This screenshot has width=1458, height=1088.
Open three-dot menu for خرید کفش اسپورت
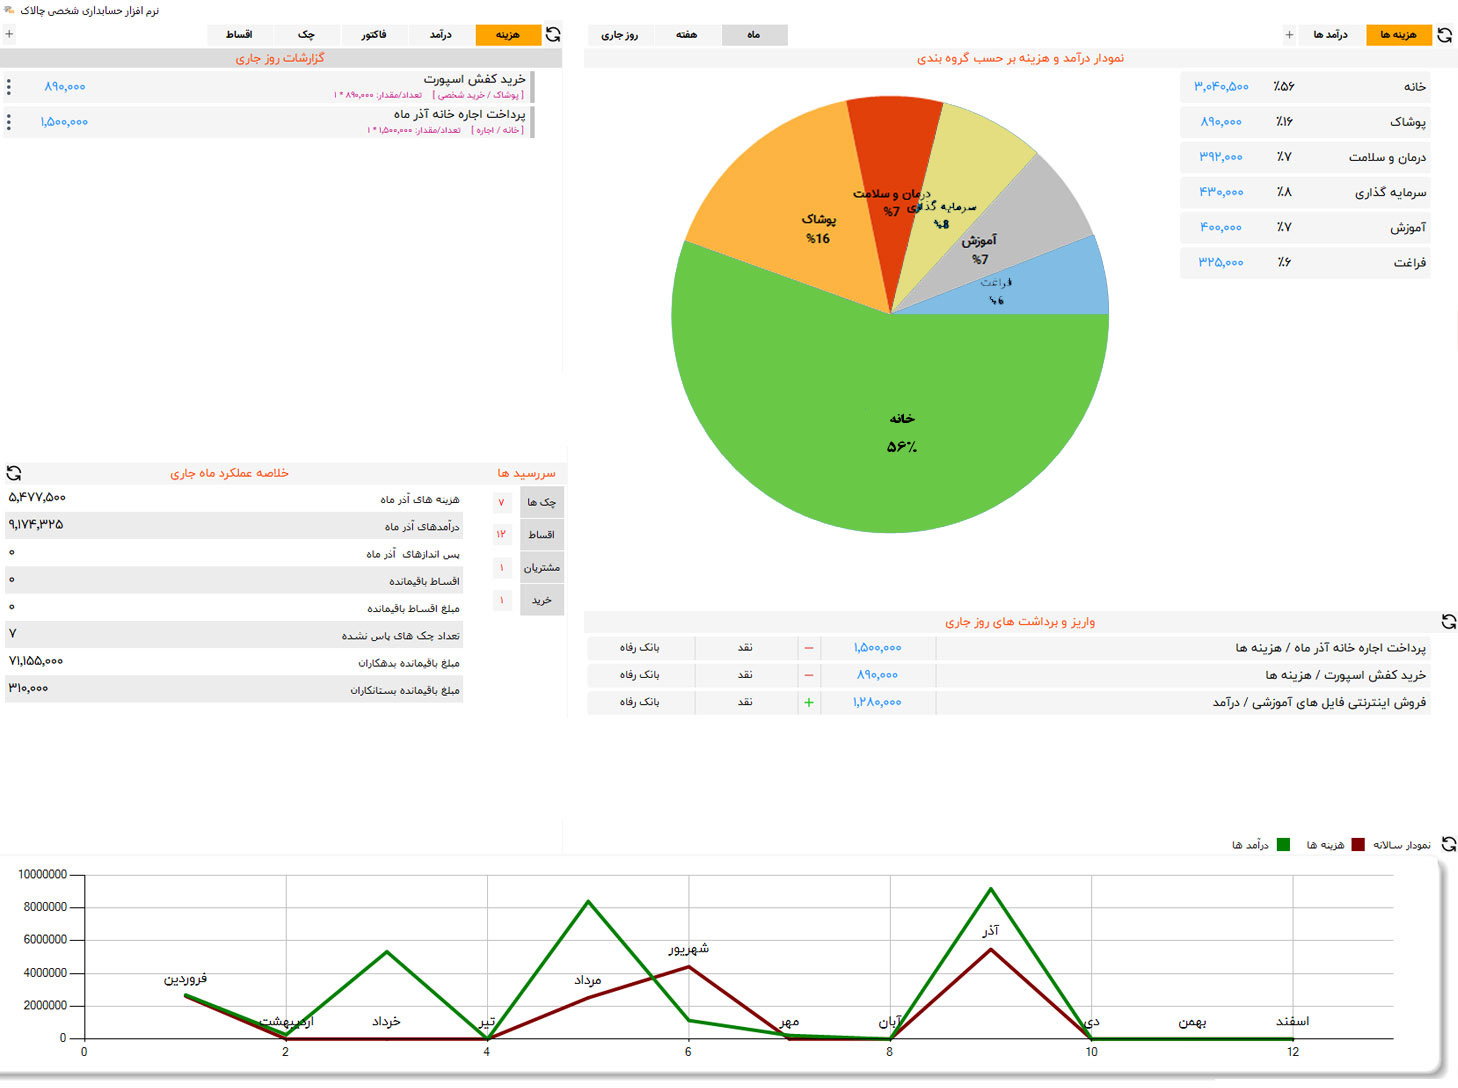[9, 87]
